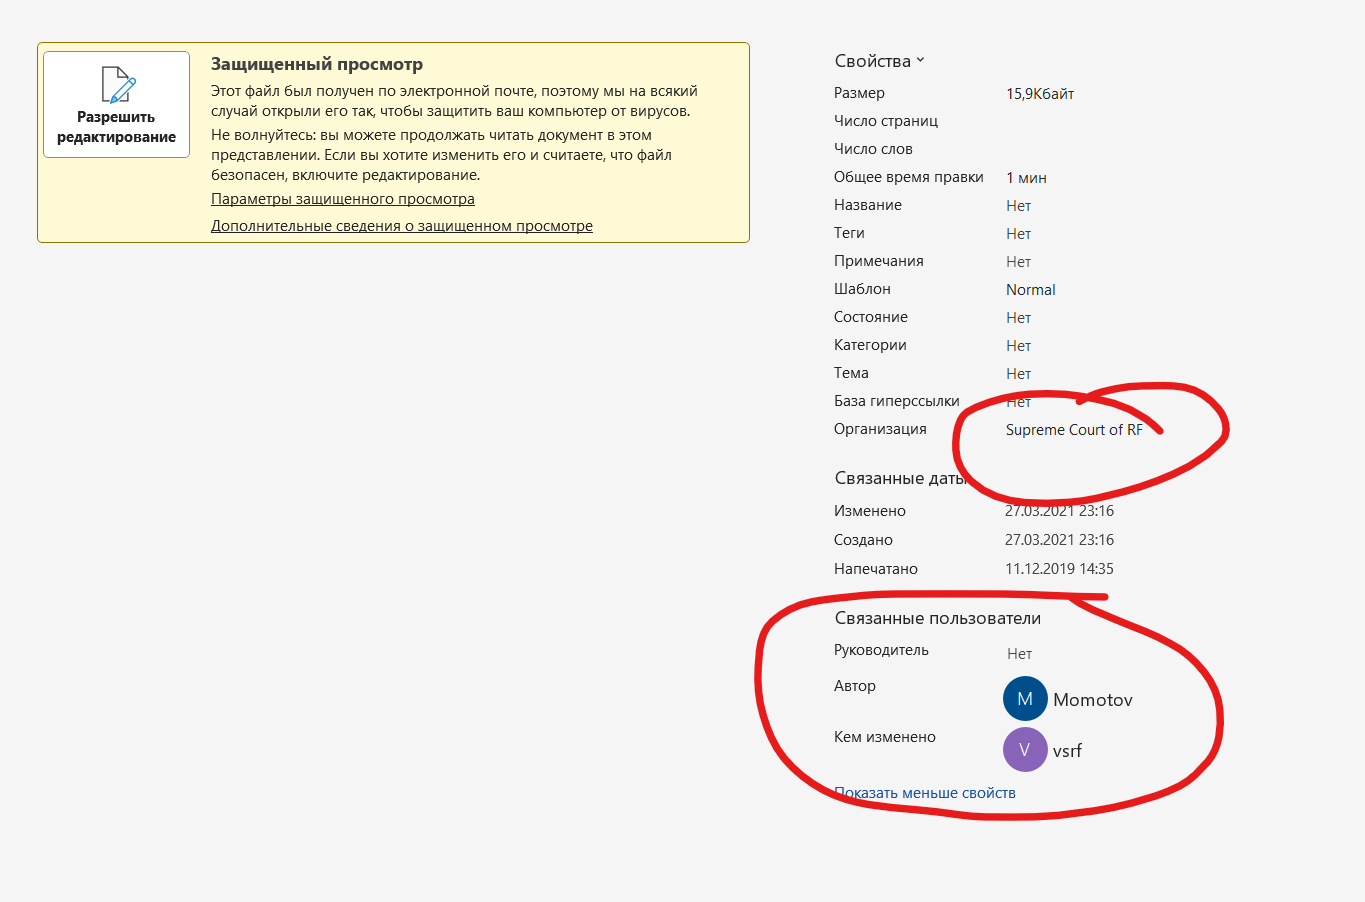Click the Руководитель field value
This screenshot has height=902, width=1365.
[x=1019, y=654]
